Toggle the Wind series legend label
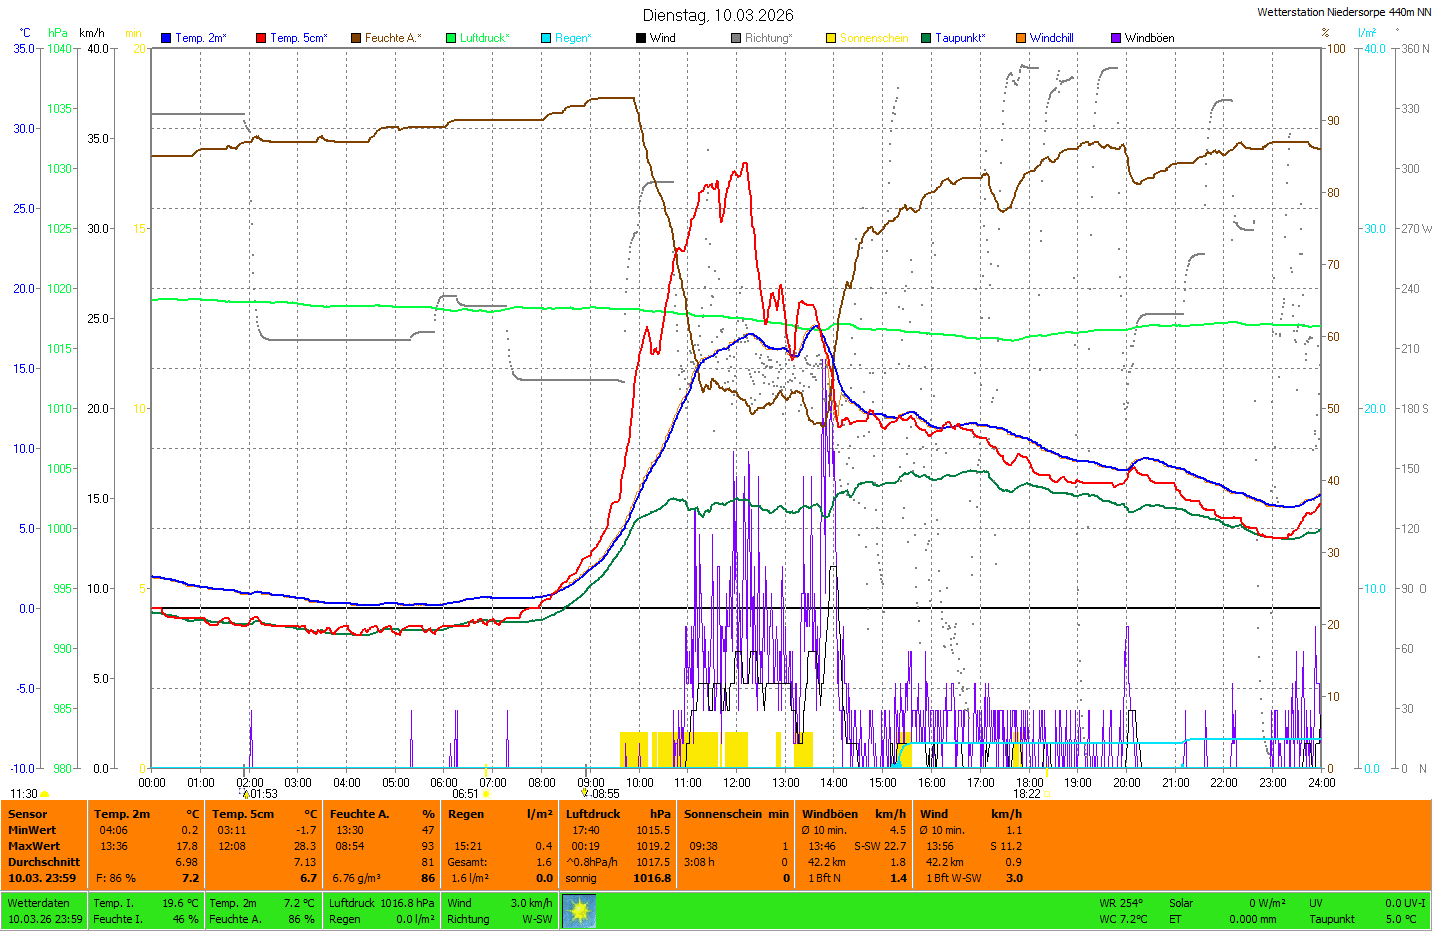This screenshot has height=931, width=1432. tap(662, 38)
